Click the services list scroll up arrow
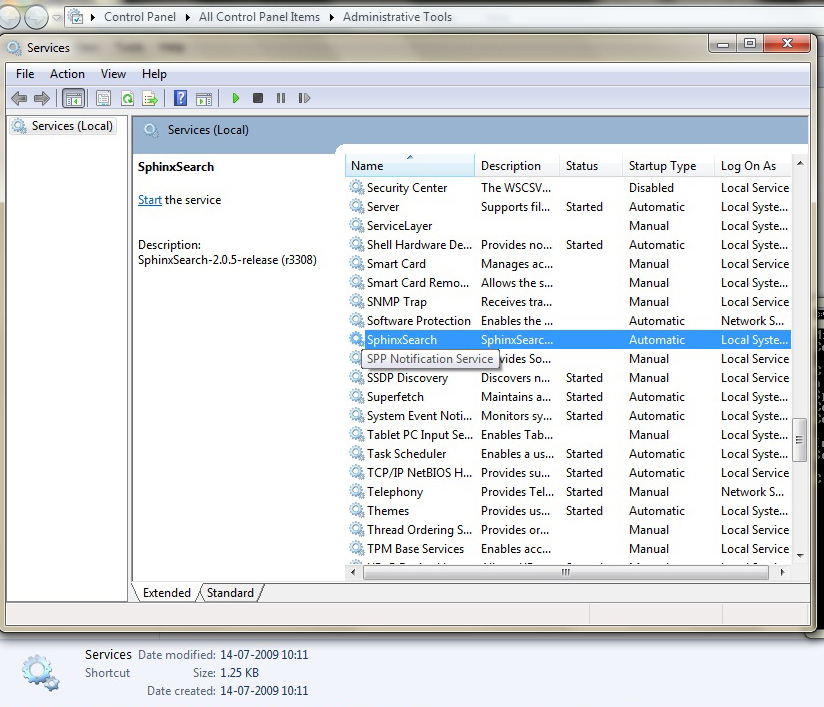The width and height of the screenshot is (824, 707). click(x=799, y=163)
